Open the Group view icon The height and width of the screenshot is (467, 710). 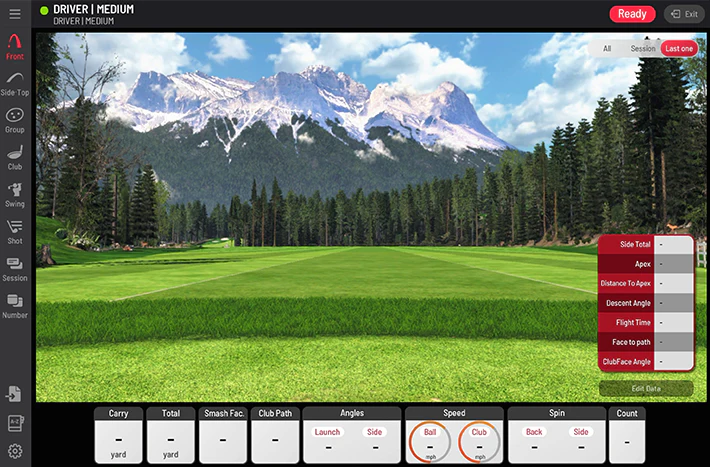point(15,119)
